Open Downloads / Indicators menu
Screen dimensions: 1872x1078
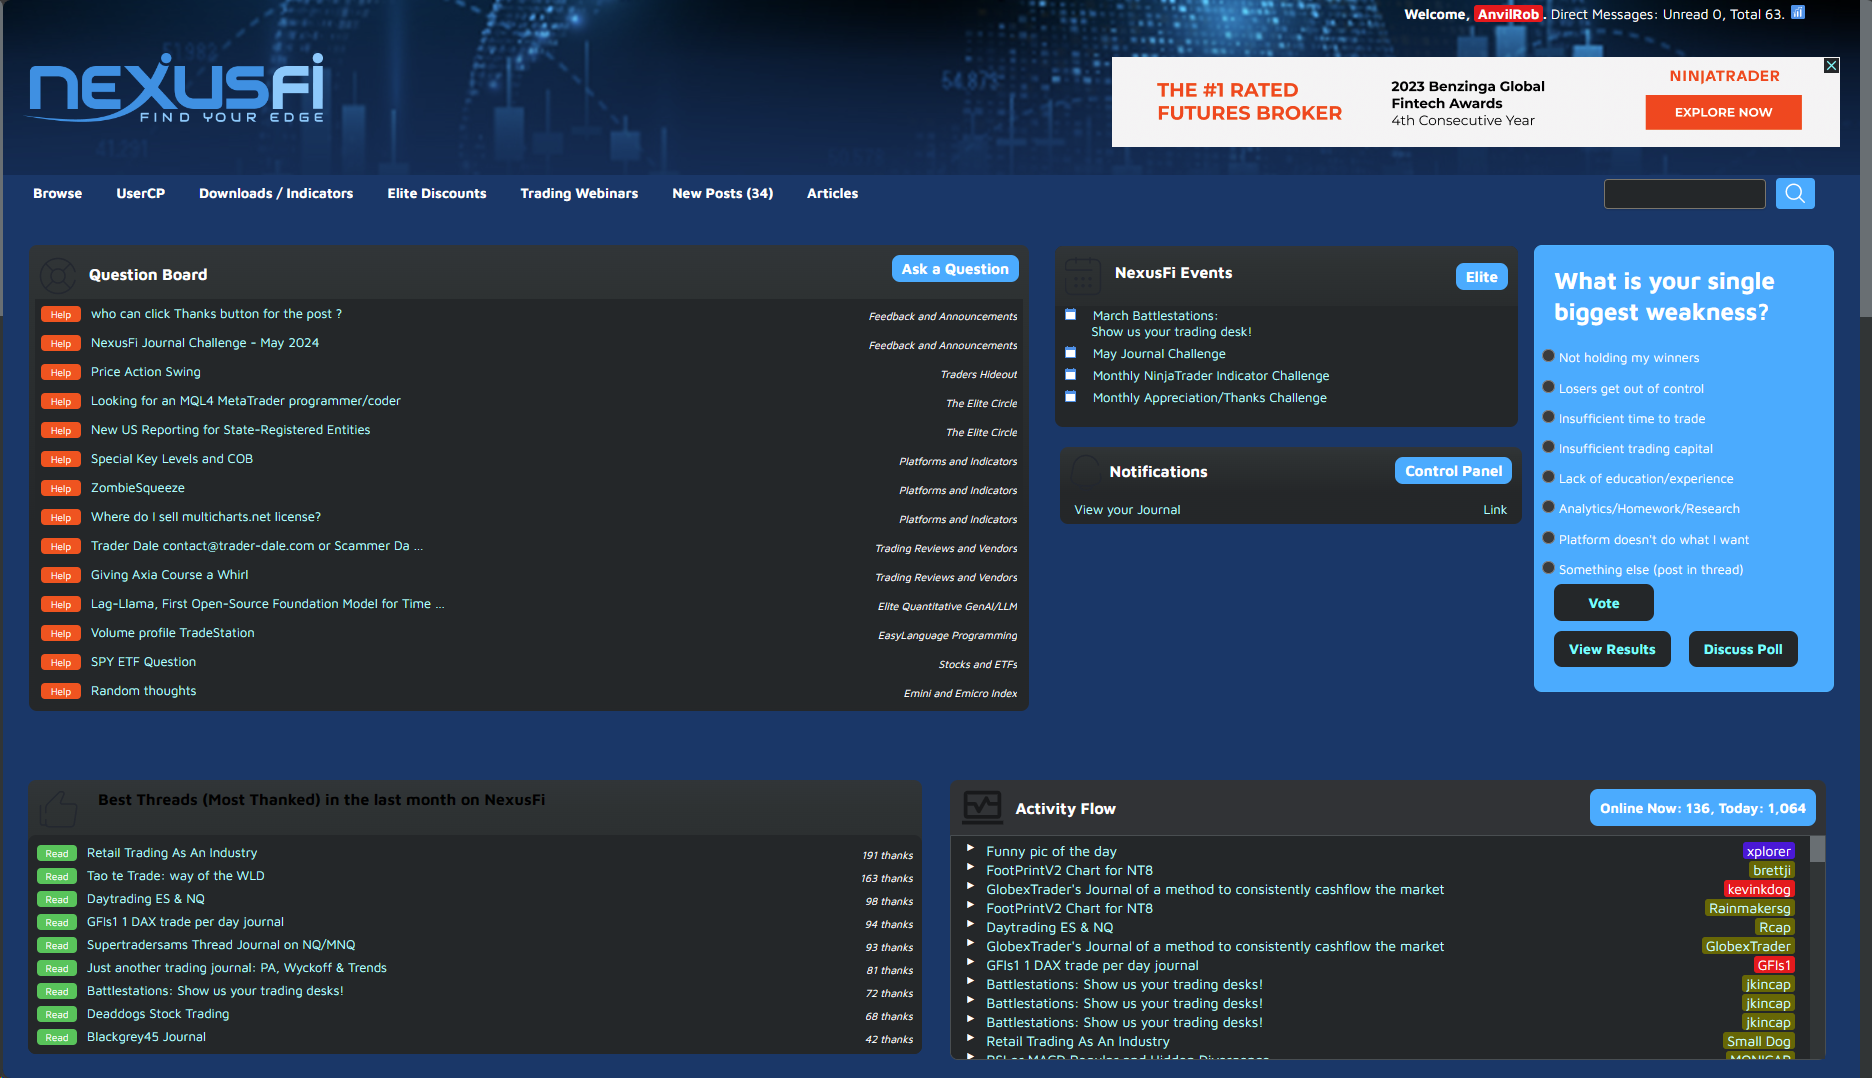[x=276, y=193]
